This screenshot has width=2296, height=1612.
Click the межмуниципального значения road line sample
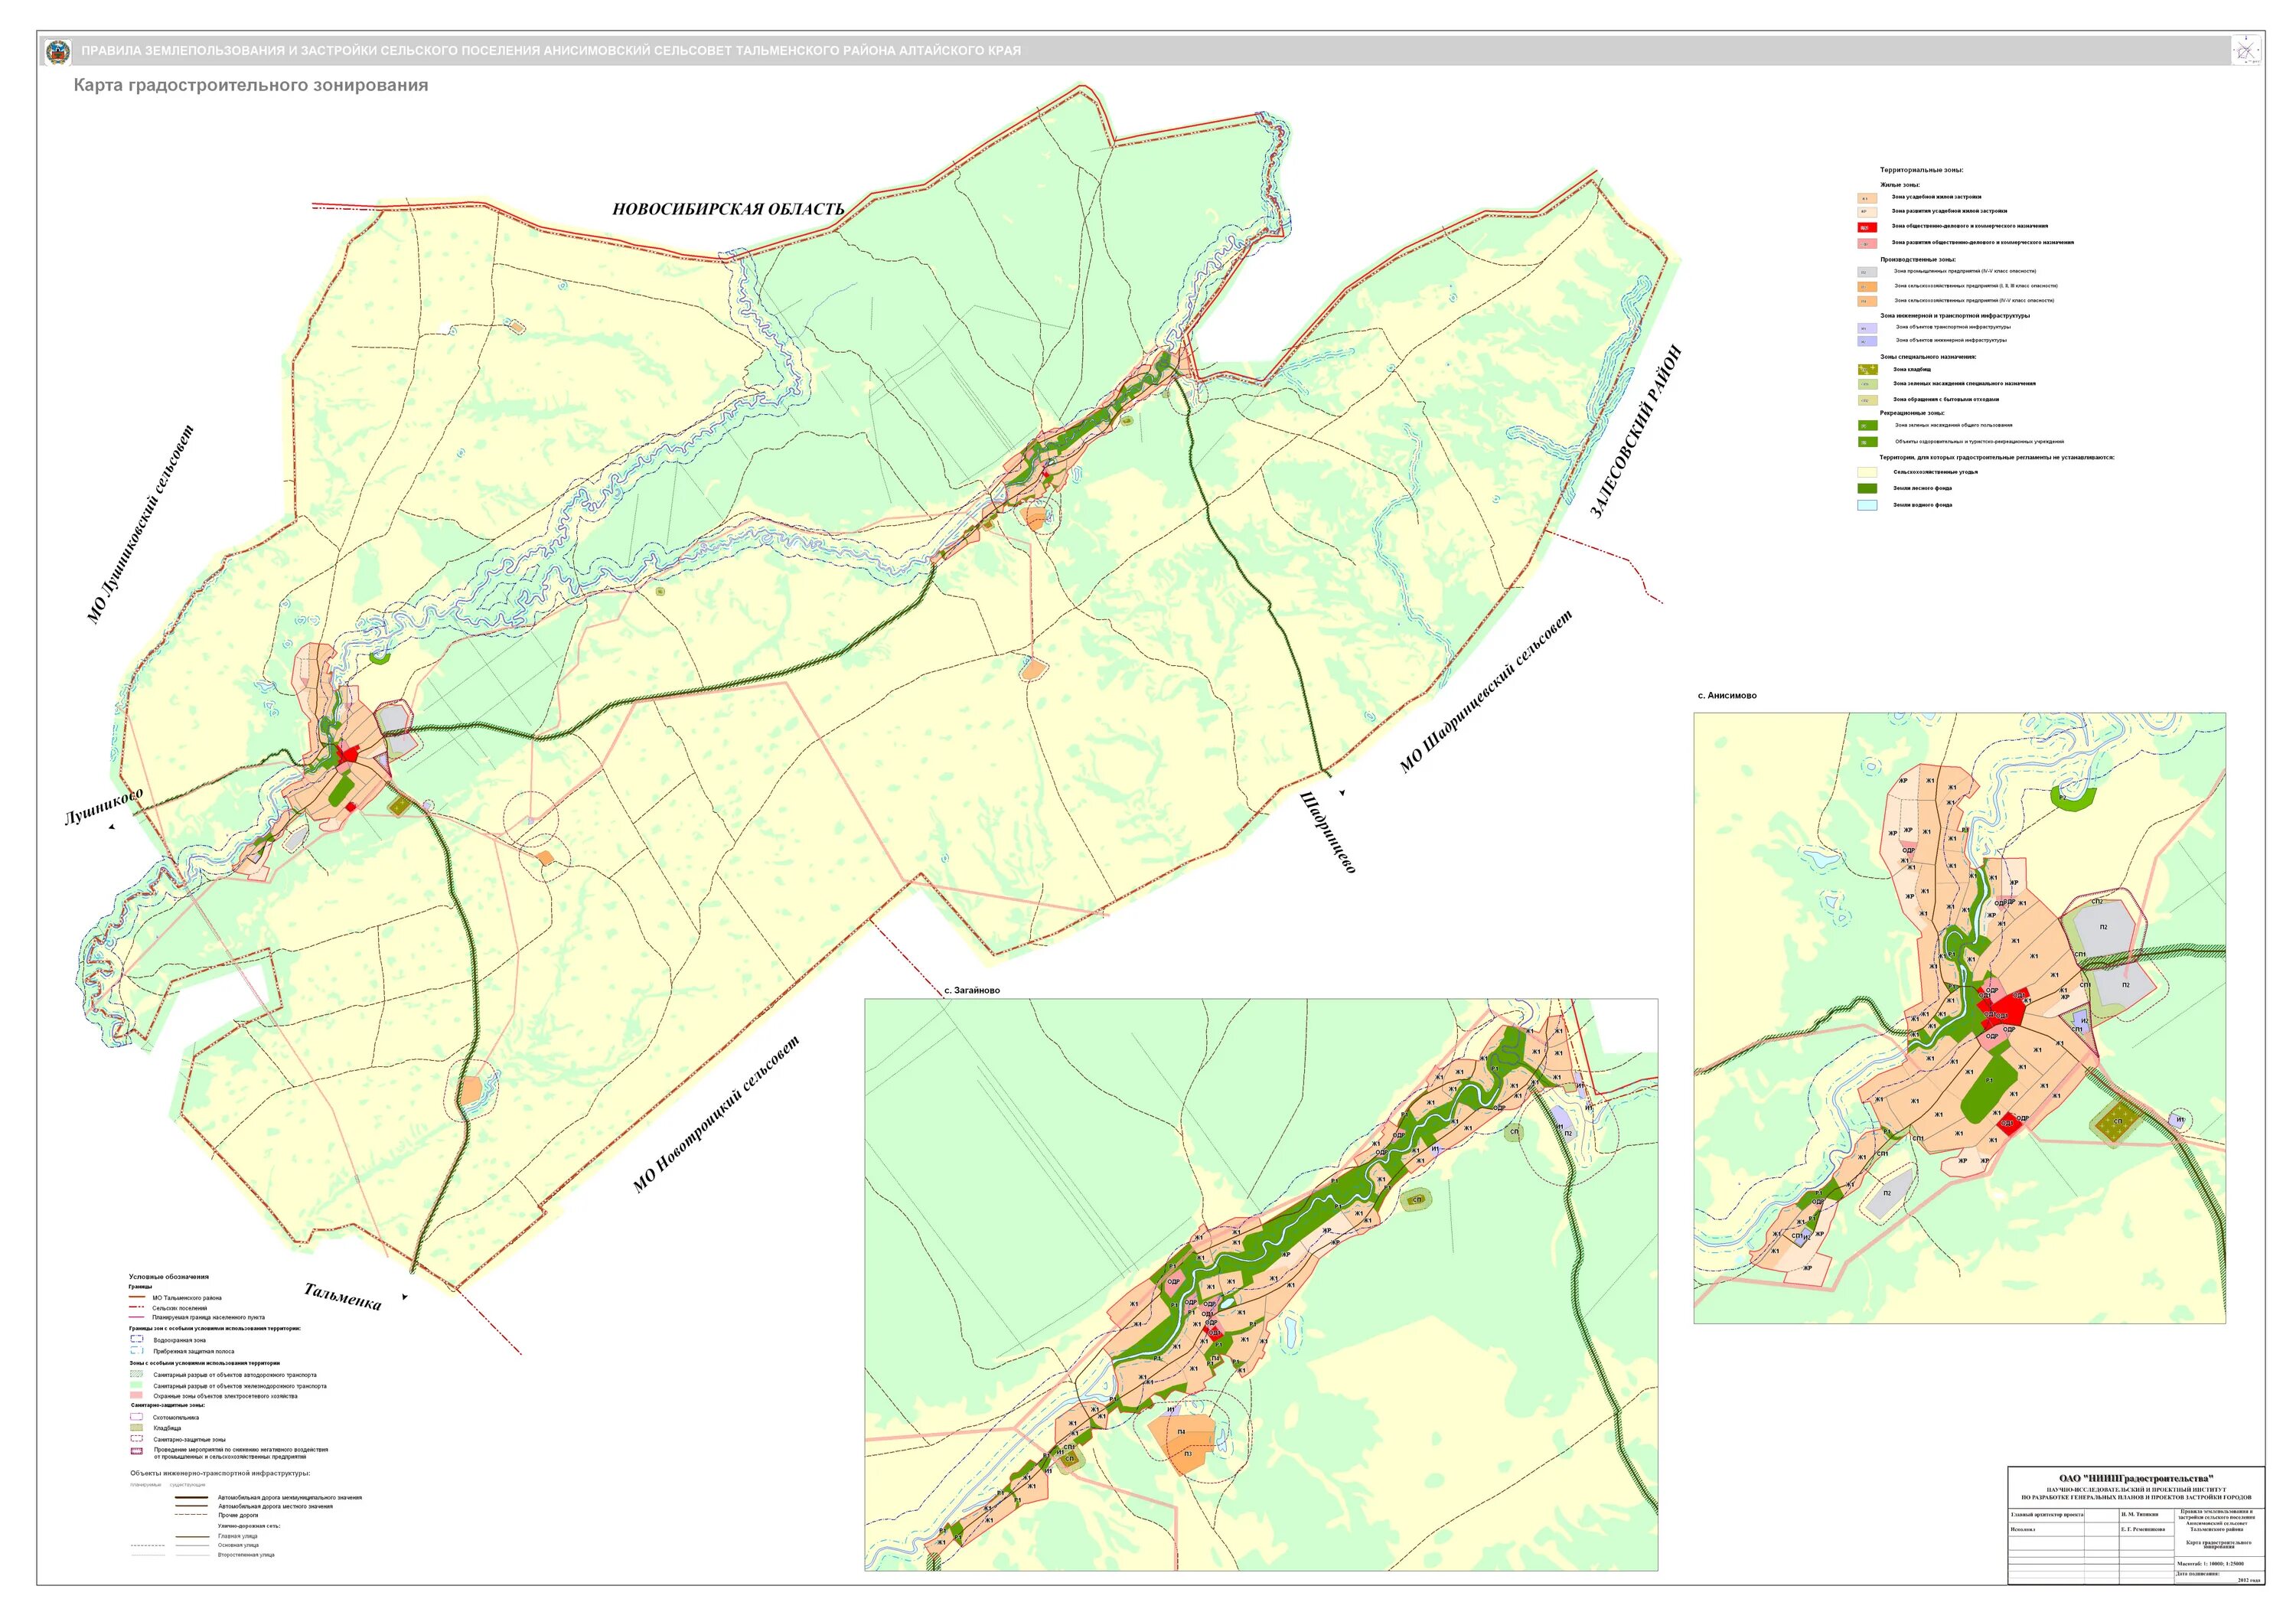[192, 1497]
